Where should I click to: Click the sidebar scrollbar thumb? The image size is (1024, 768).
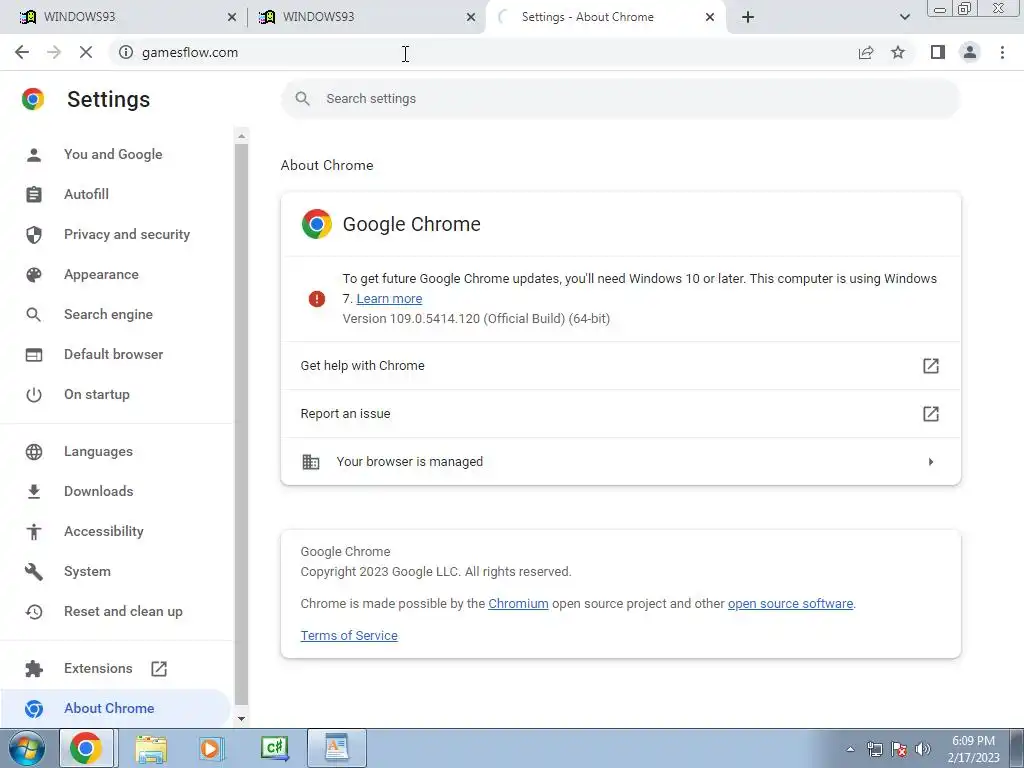(x=241, y=424)
